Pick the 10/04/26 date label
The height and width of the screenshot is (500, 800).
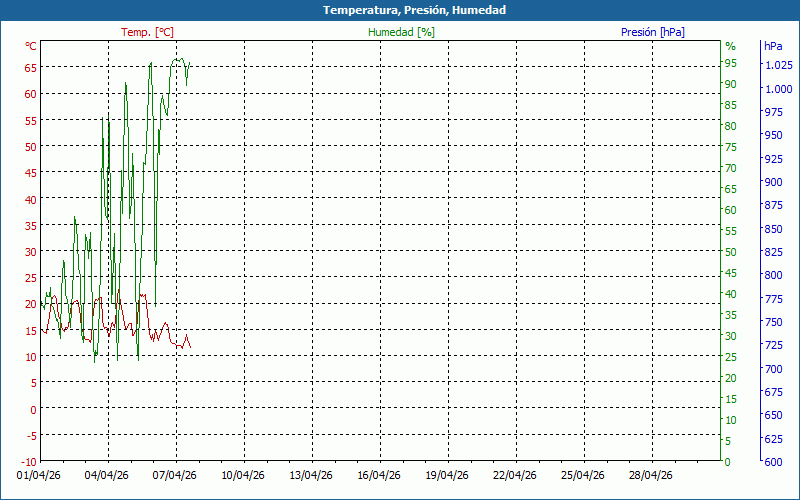(242, 476)
